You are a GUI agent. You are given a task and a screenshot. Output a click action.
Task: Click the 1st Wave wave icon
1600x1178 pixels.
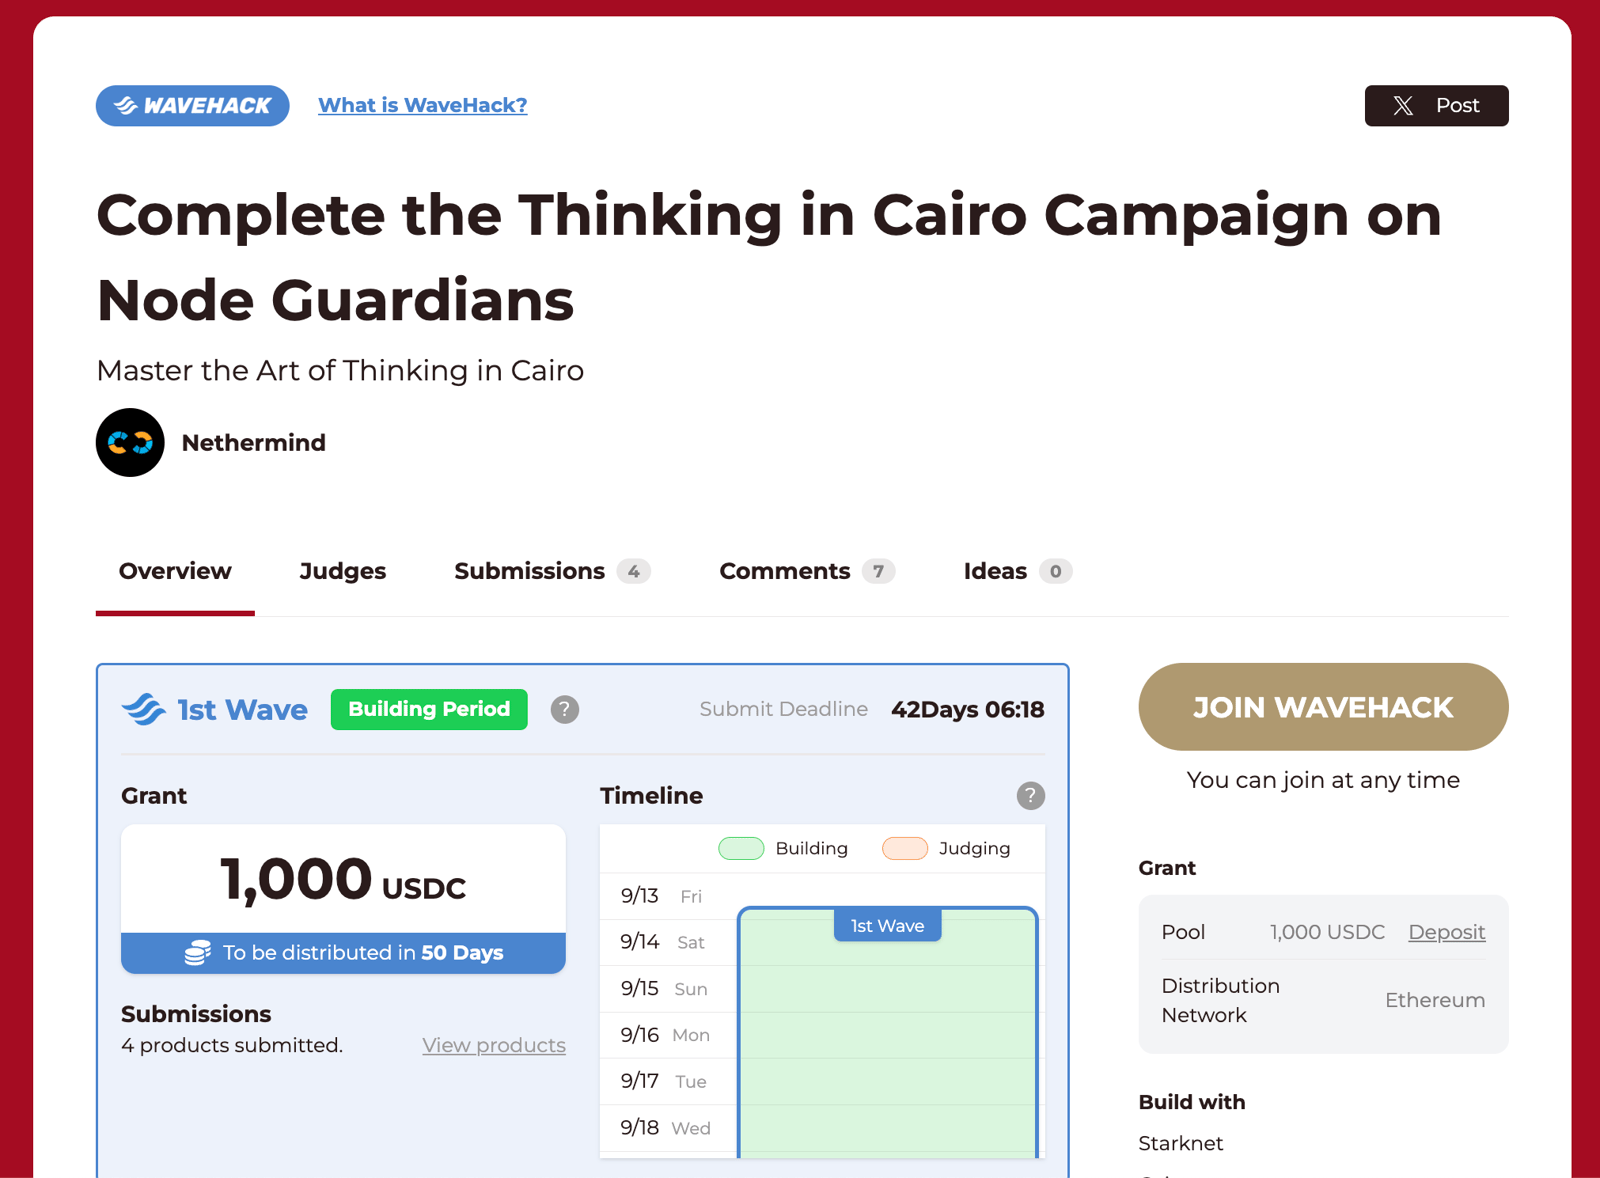[144, 709]
